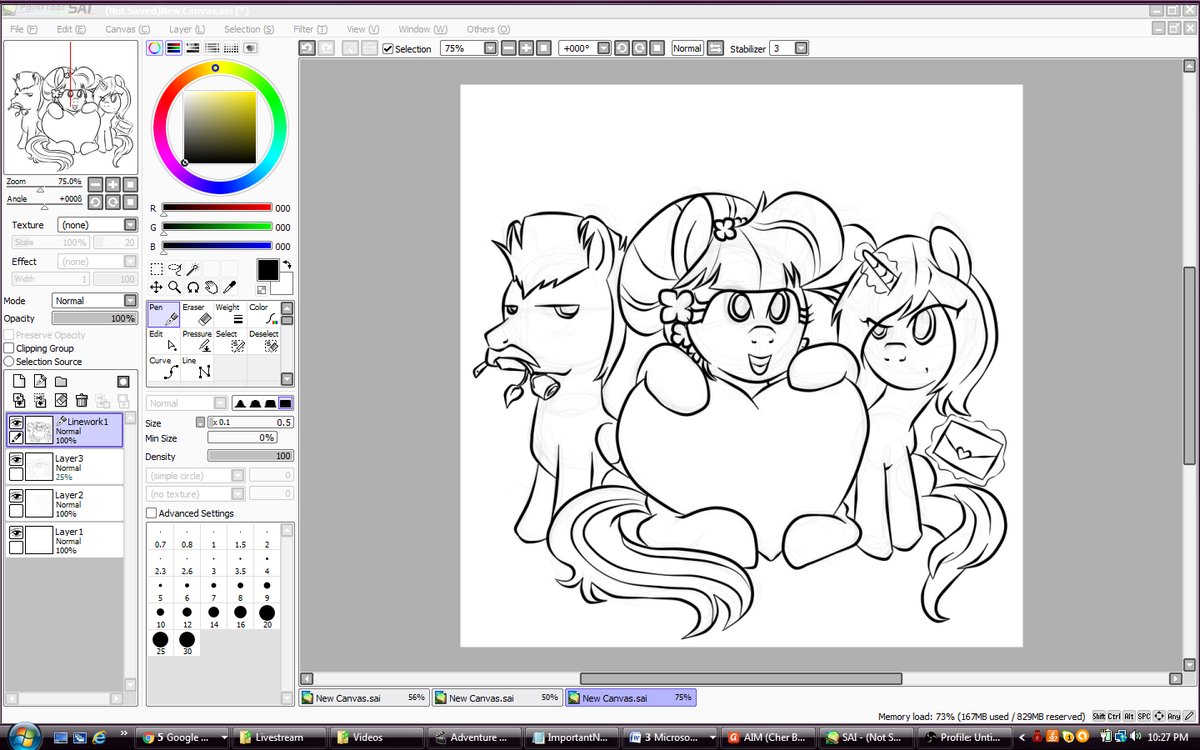Select the Pen tool

(x=163, y=314)
